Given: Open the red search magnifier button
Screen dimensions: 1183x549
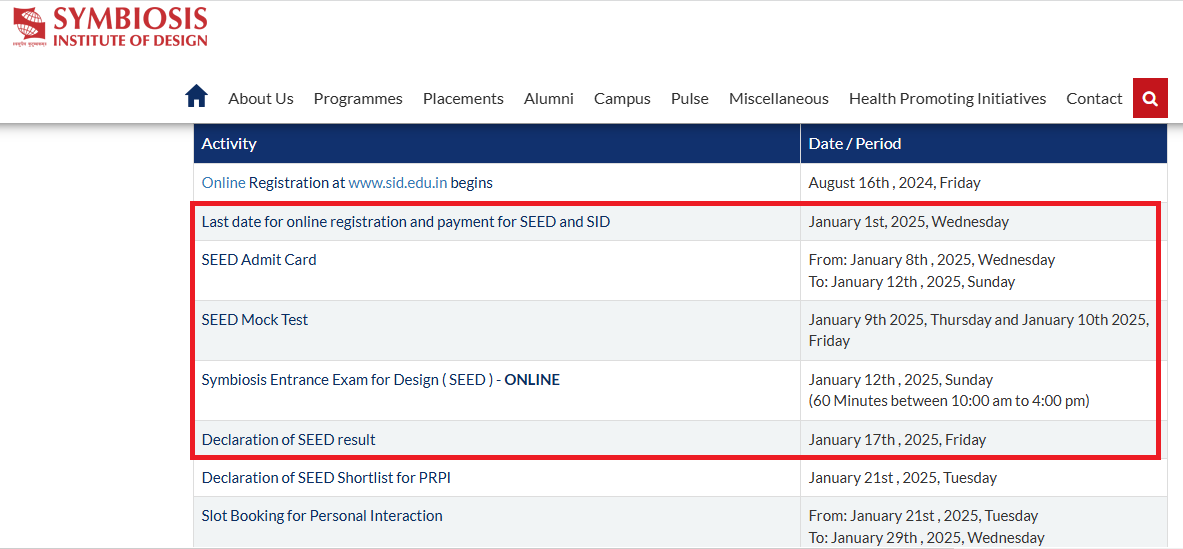Looking at the screenshot, I should 1150,98.
